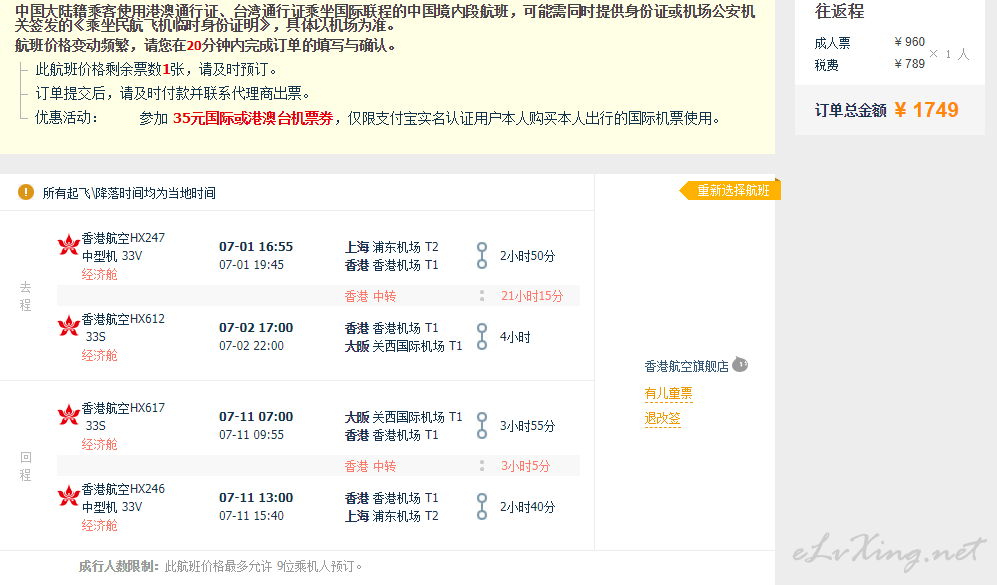Image resolution: width=997 pixels, height=585 pixels.
Task: Click 经济舱 under flight HX612
Action: (x=100, y=355)
